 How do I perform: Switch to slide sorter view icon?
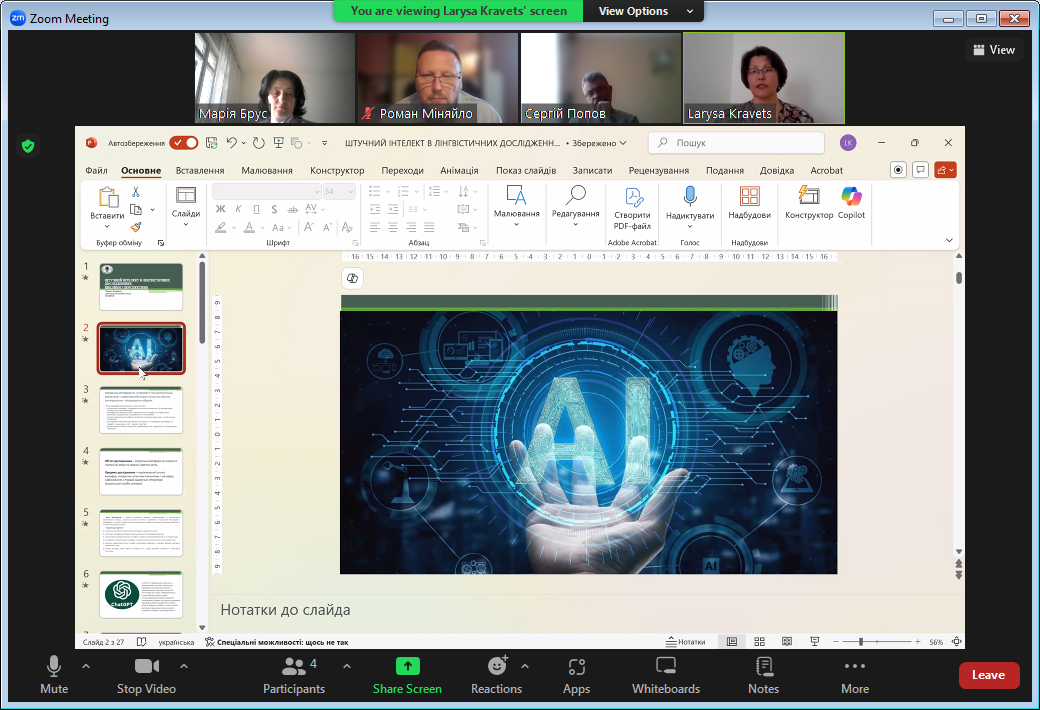(x=759, y=642)
